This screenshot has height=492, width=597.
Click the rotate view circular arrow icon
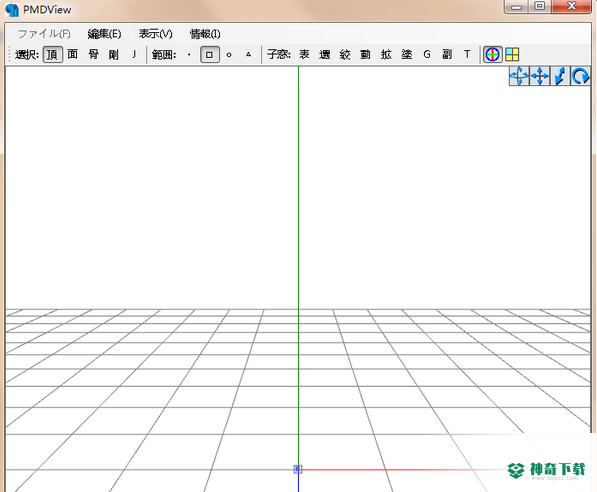coord(580,76)
